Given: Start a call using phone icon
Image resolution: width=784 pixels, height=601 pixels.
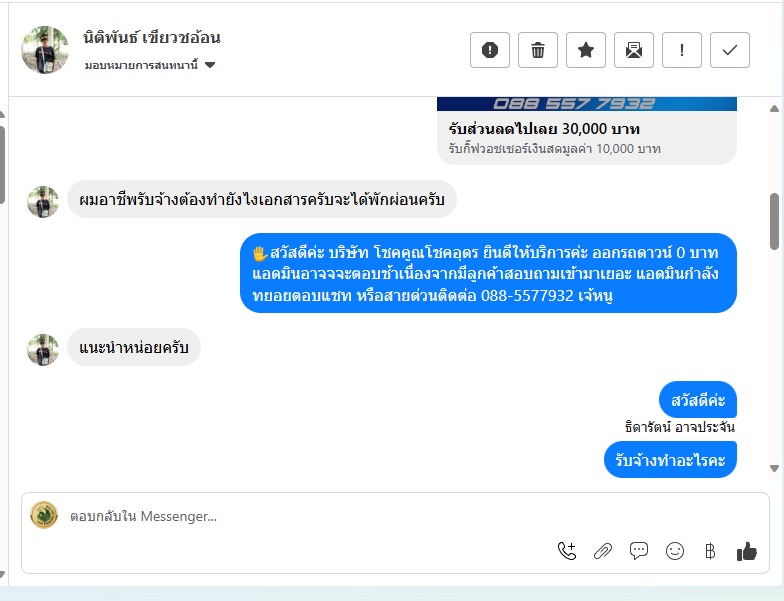Looking at the screenshot, I should [567, 551].
